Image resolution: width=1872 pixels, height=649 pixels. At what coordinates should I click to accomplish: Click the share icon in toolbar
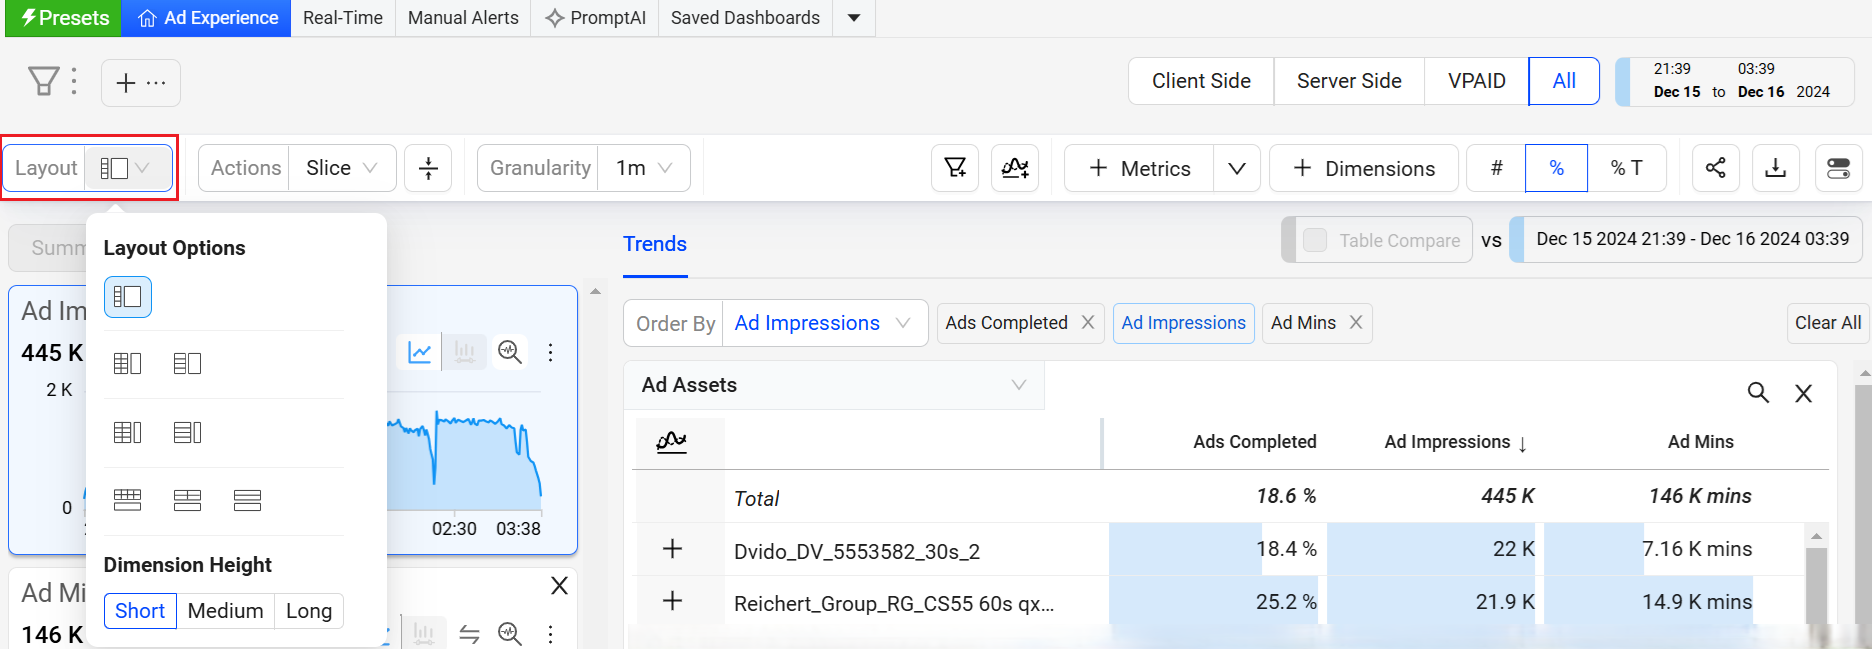pyautogui.click(x=1715, y=168)
